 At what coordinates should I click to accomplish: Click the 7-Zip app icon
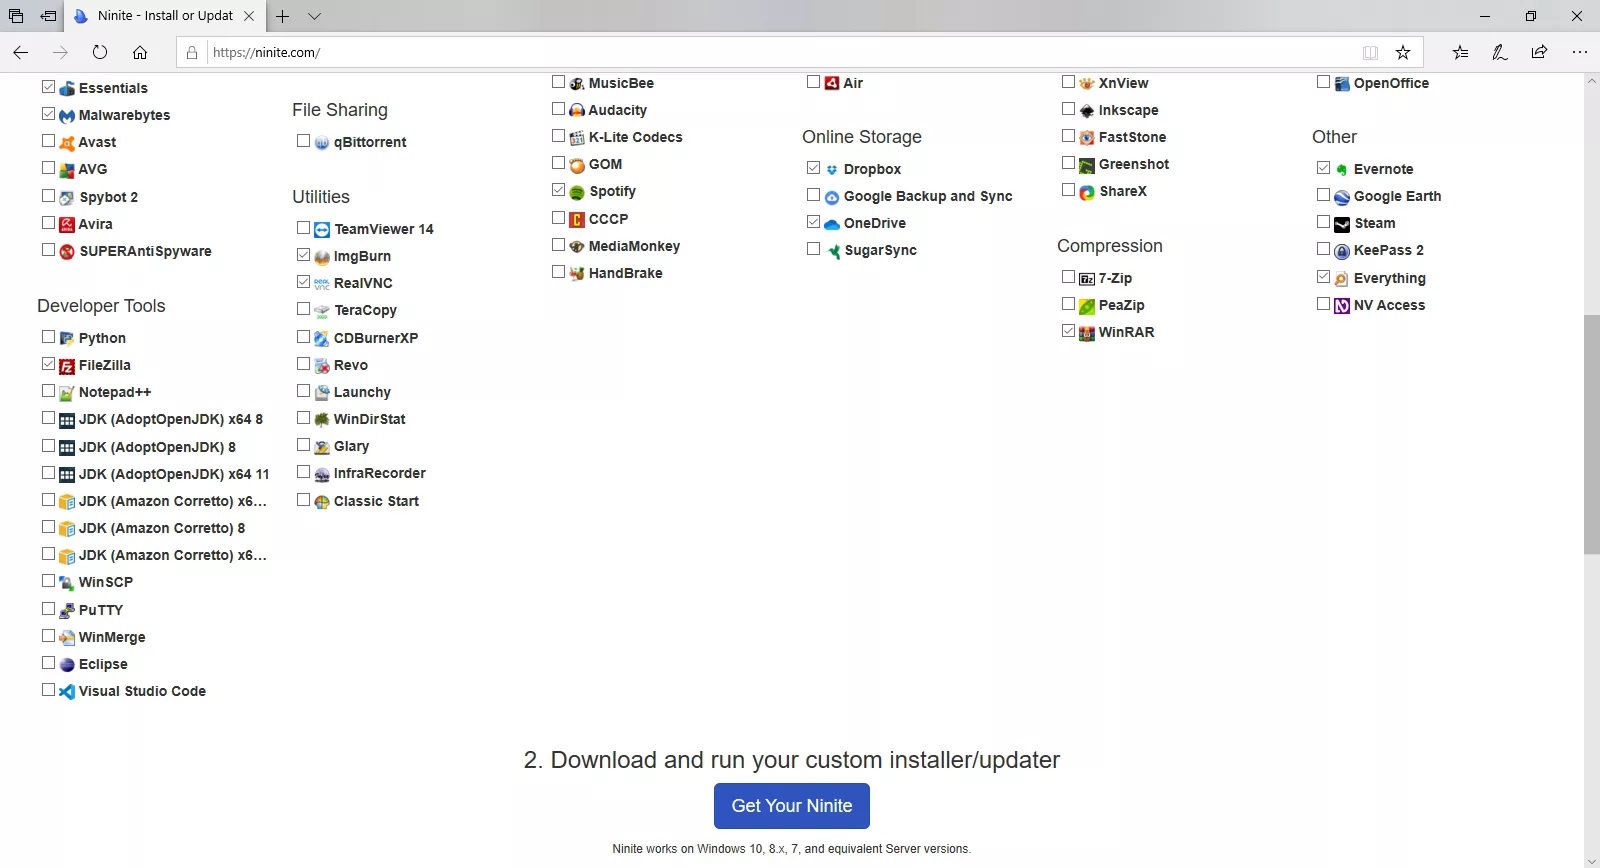click(x=1087, y=279)
